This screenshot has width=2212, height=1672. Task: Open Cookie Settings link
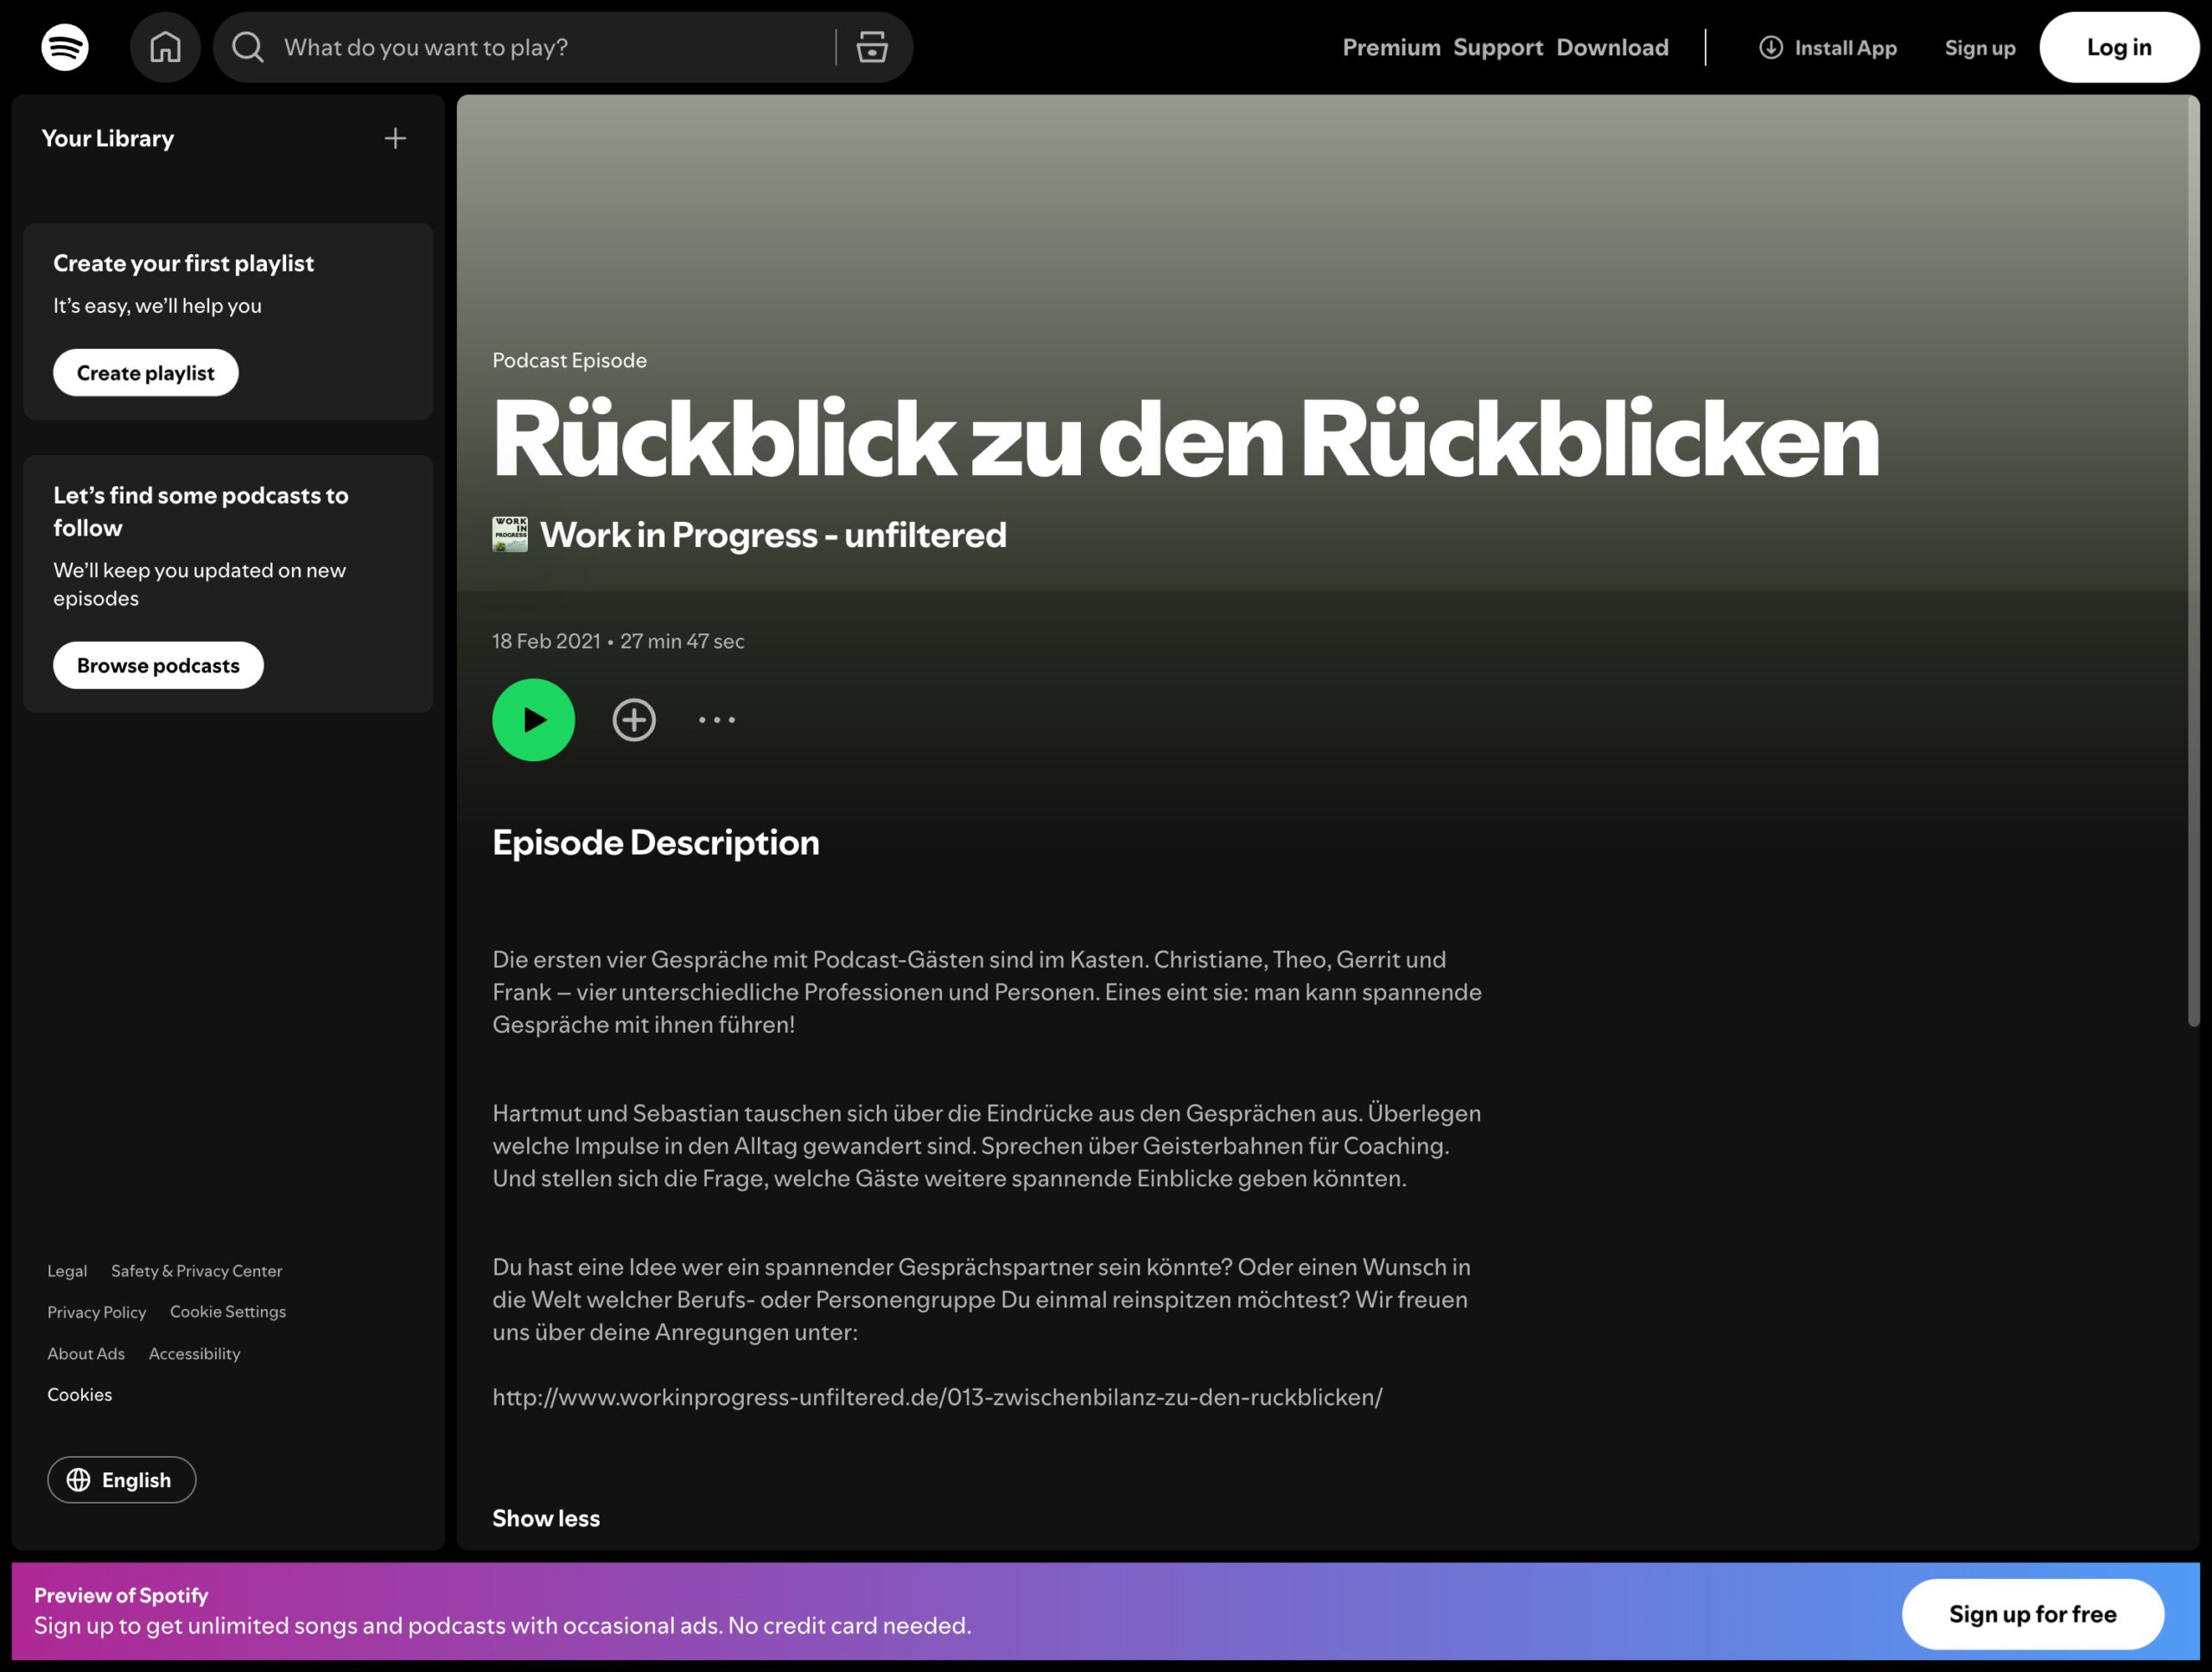point(228,1312)
